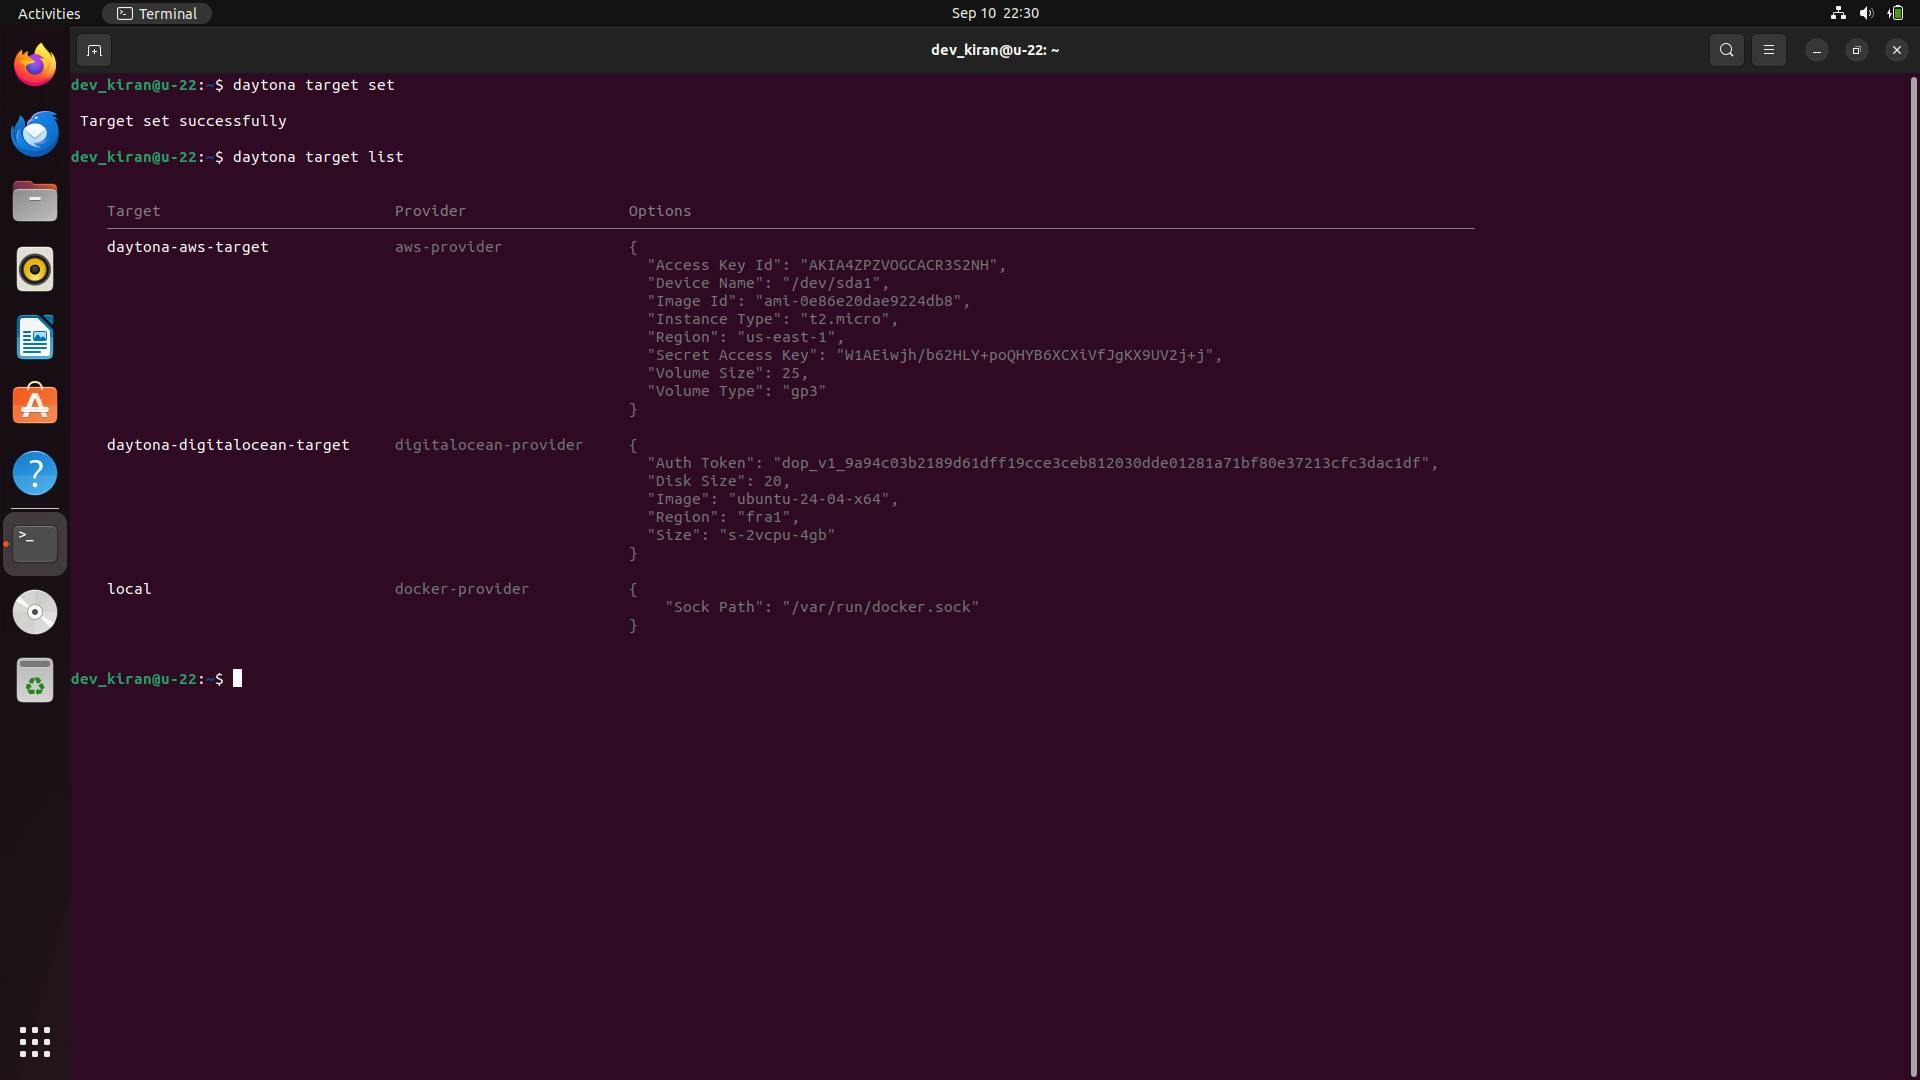Open the network status icon
Screen dimensions: 1920x1080
pos(1838,13)
